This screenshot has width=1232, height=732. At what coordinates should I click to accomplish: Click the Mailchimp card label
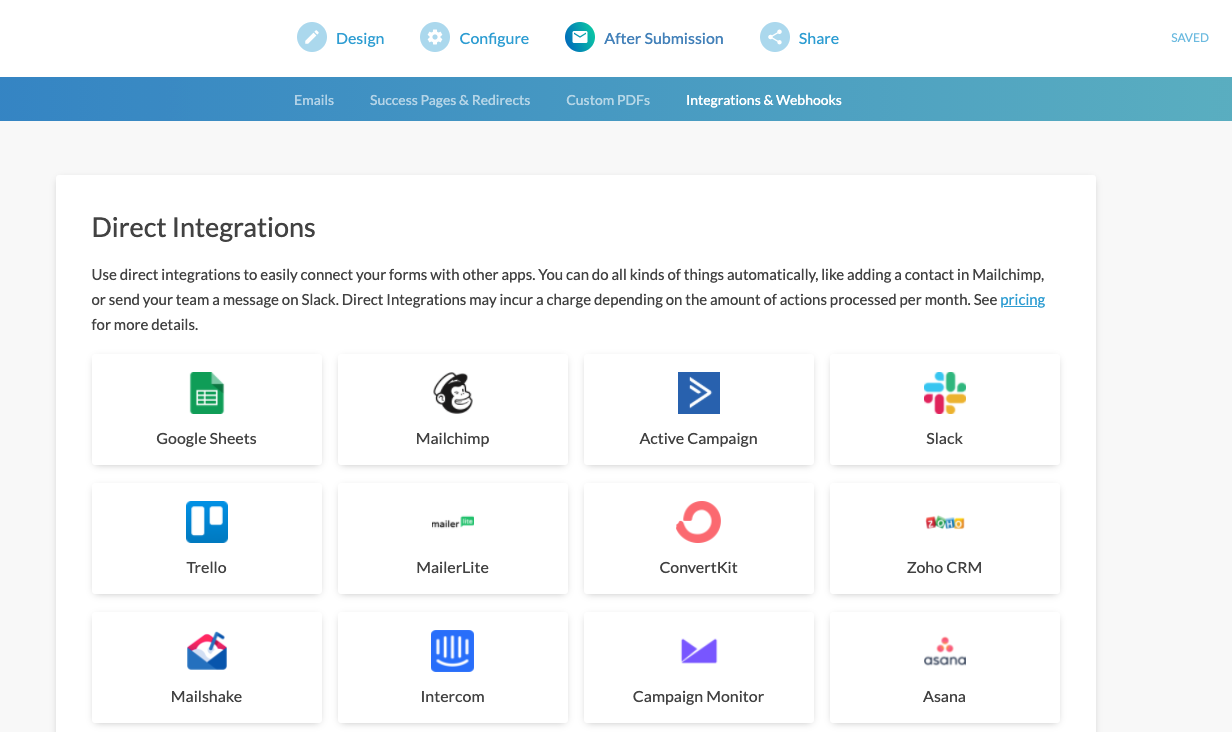point(453,438)
